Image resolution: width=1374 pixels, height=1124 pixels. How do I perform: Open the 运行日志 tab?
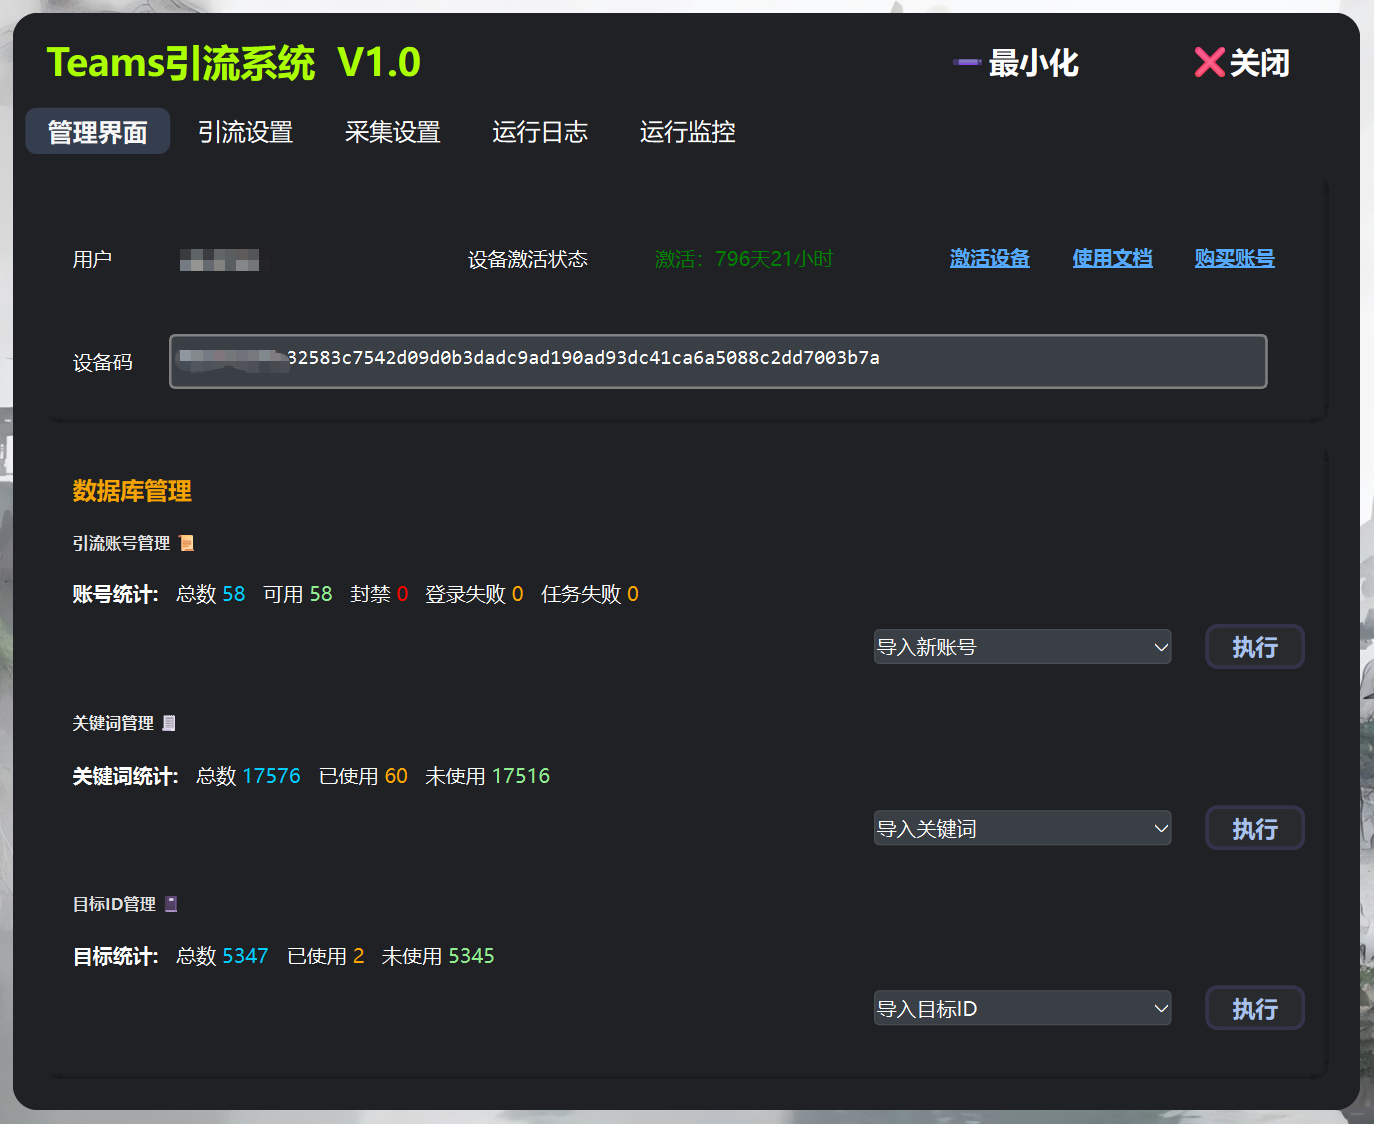(539, 132)
